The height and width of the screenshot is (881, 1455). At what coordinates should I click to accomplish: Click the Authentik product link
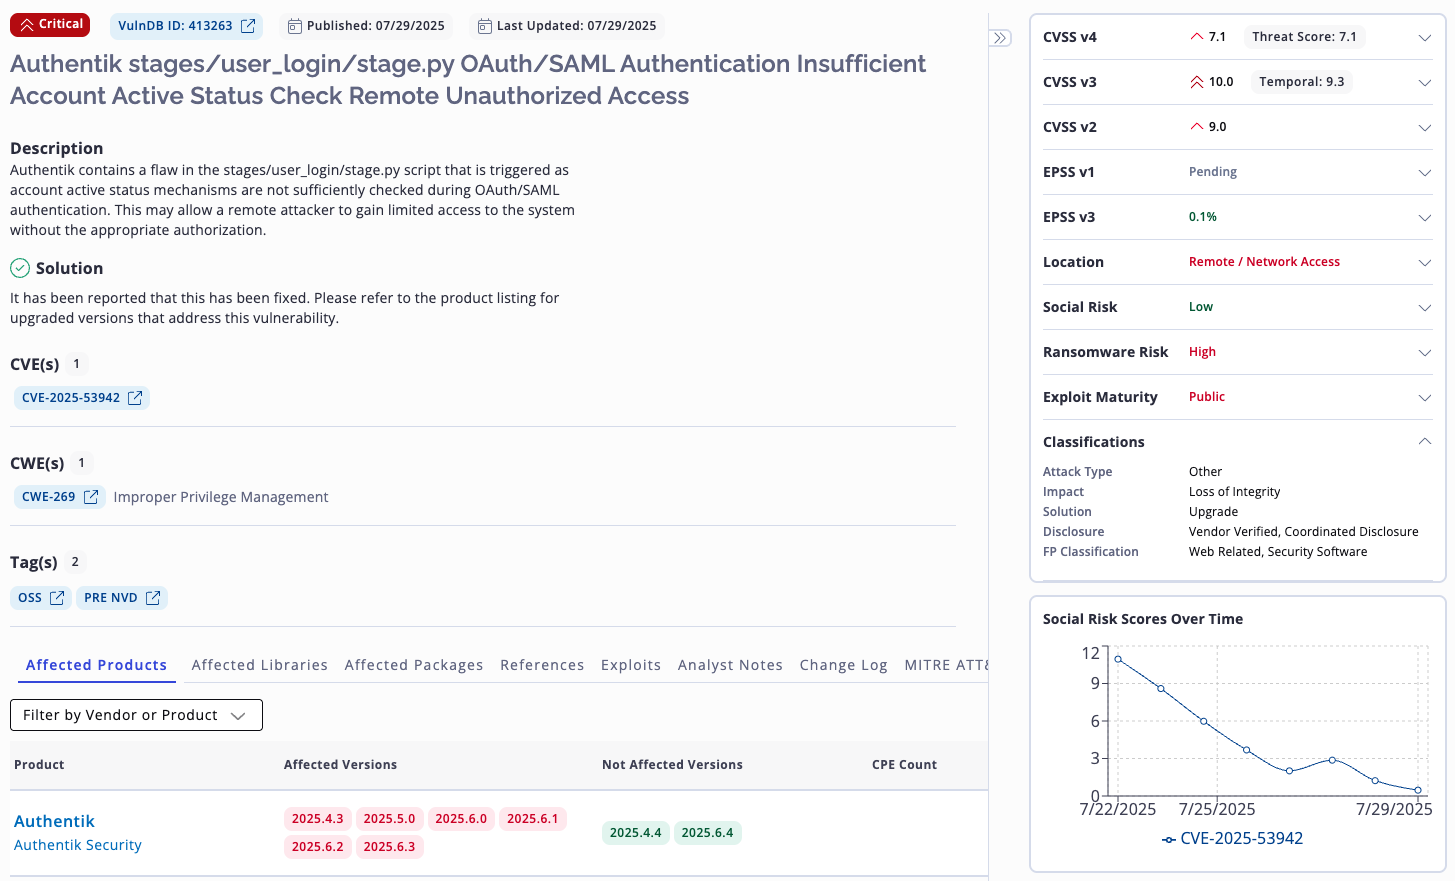pos(54,821)
